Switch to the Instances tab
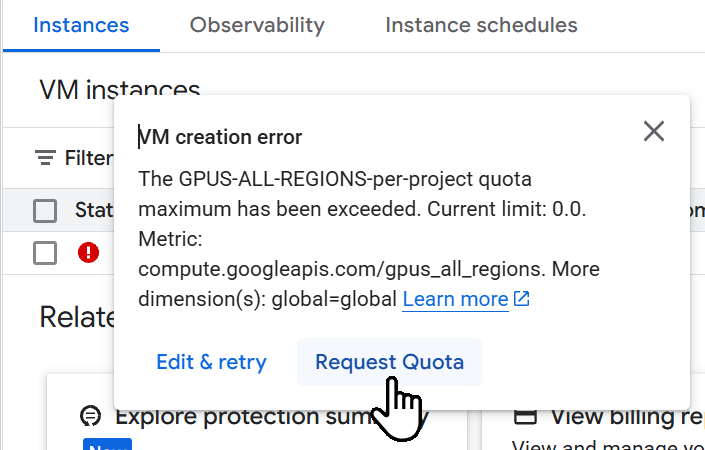The height and width of the screenshot is (450, 705). point(81,25)
